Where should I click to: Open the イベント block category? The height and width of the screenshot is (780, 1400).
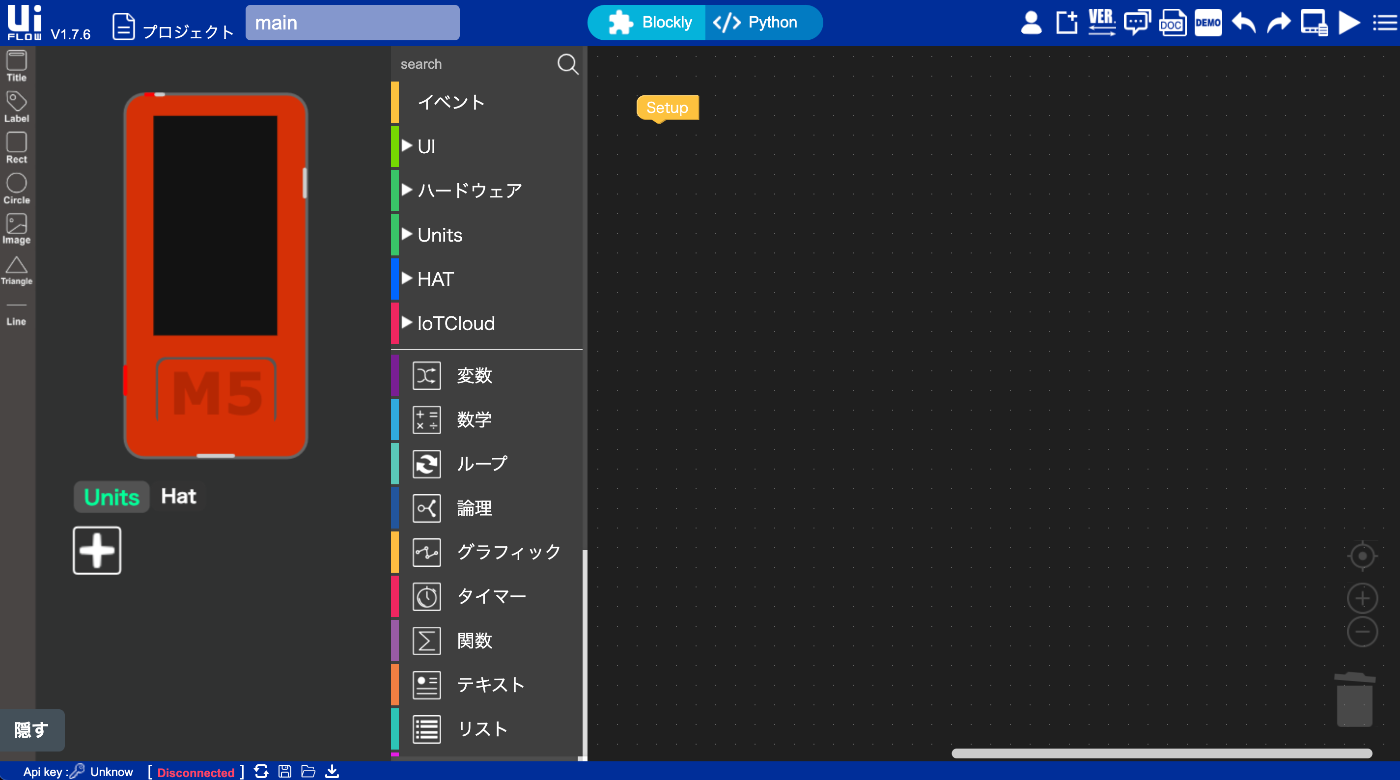pyautogui.click(x=486, y=102)
